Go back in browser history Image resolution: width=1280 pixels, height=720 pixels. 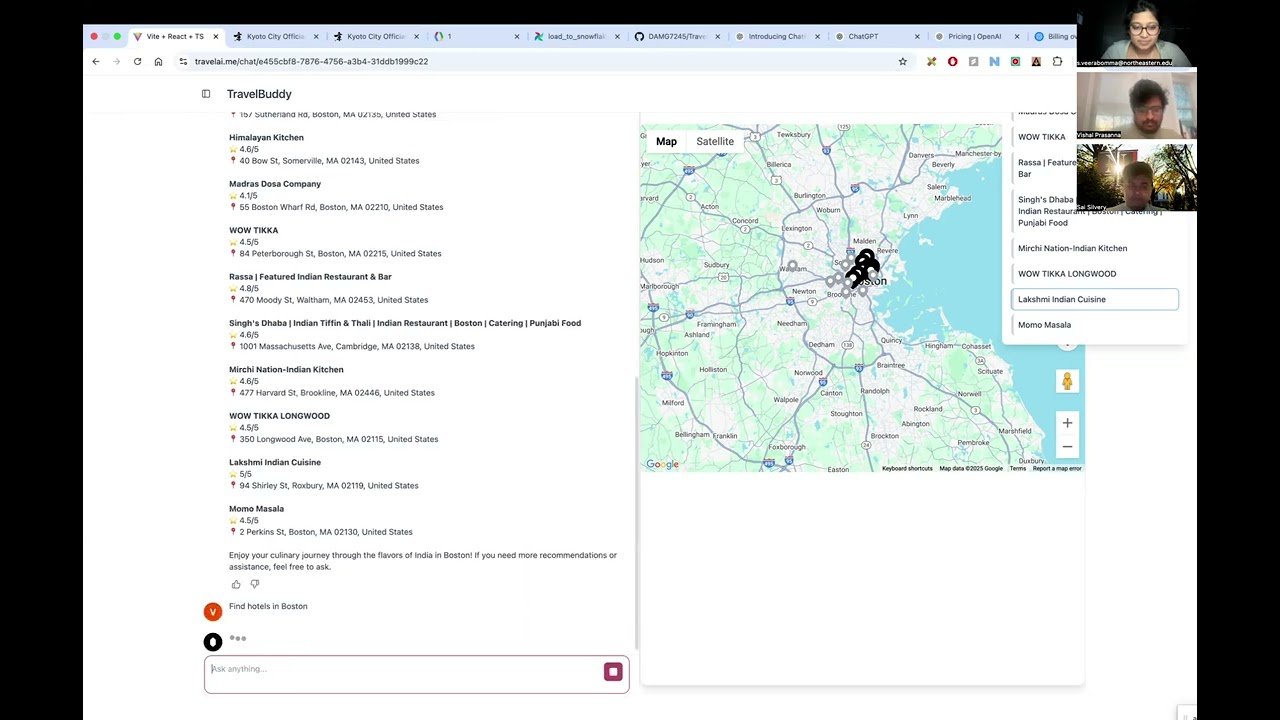96,61
